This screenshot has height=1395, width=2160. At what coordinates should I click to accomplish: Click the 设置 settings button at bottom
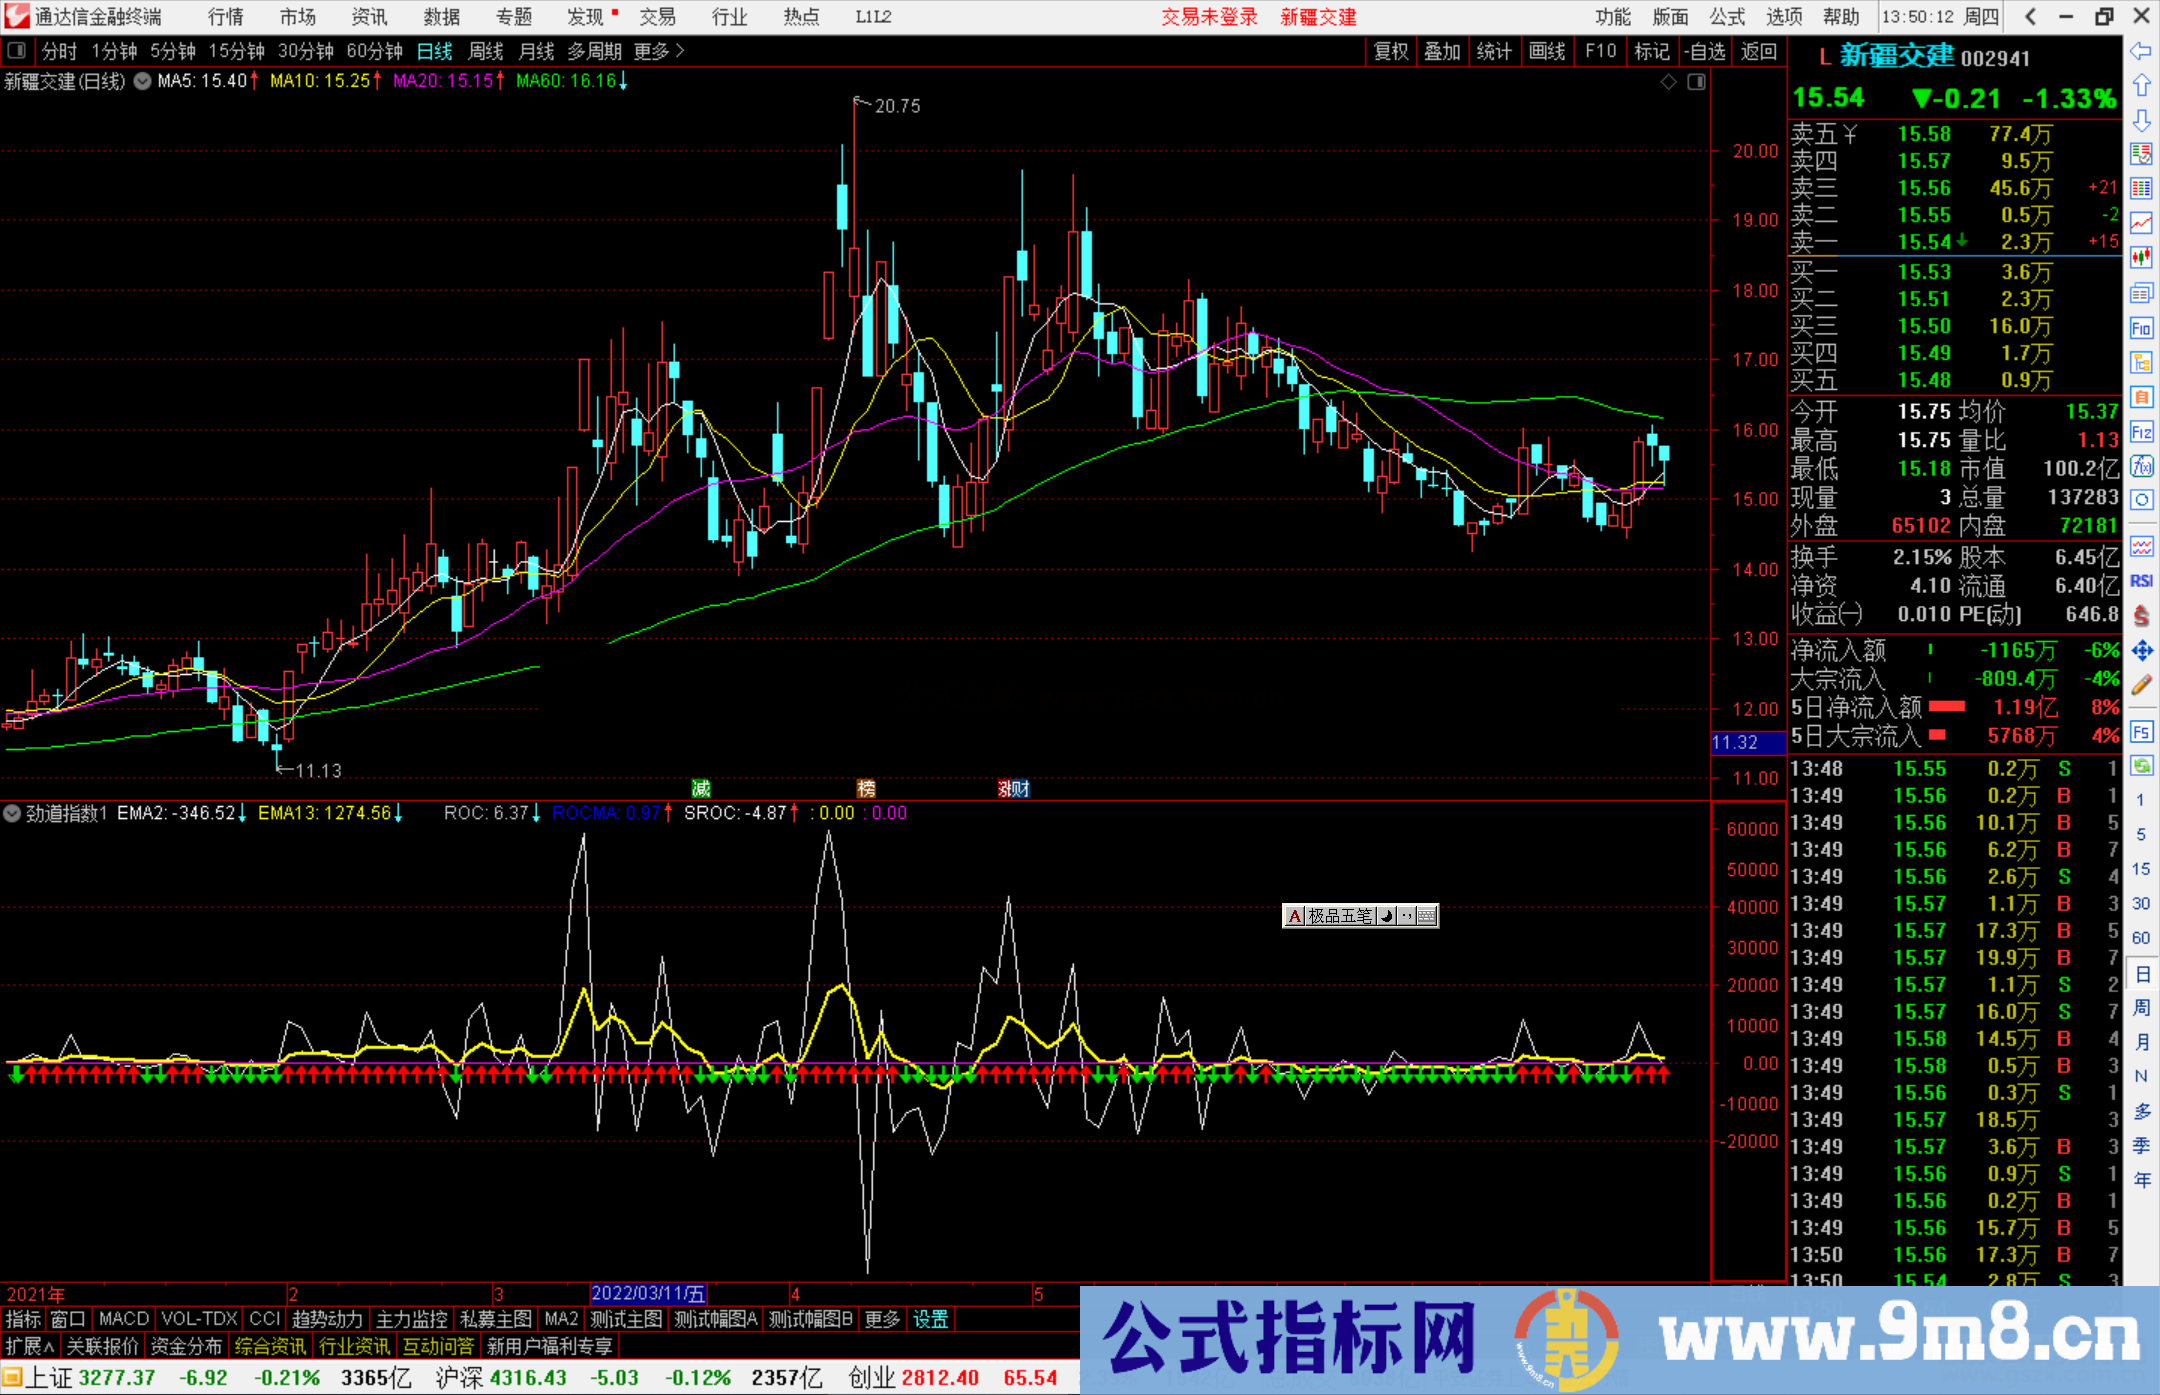930,1319
